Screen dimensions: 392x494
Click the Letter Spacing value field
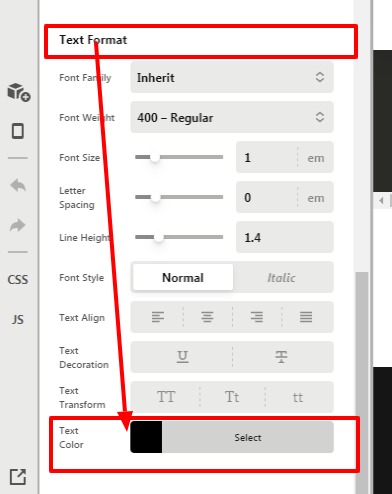click(267, 197)
